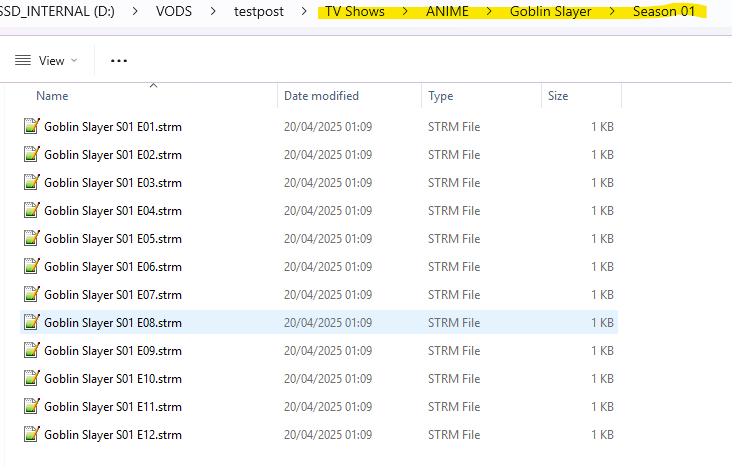Expand the chevron after Goblin Slayer in path

[x=612, y=13]
